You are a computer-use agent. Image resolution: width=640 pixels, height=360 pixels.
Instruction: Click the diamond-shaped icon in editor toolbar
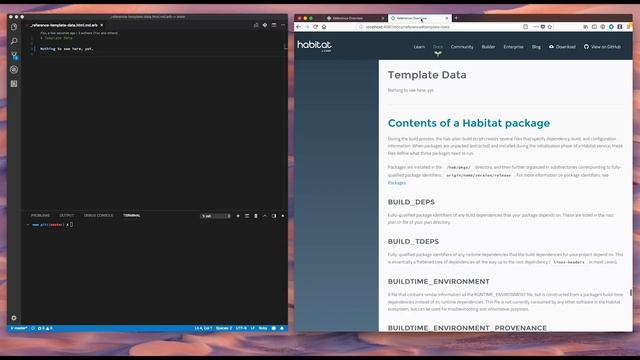point(265,25)
